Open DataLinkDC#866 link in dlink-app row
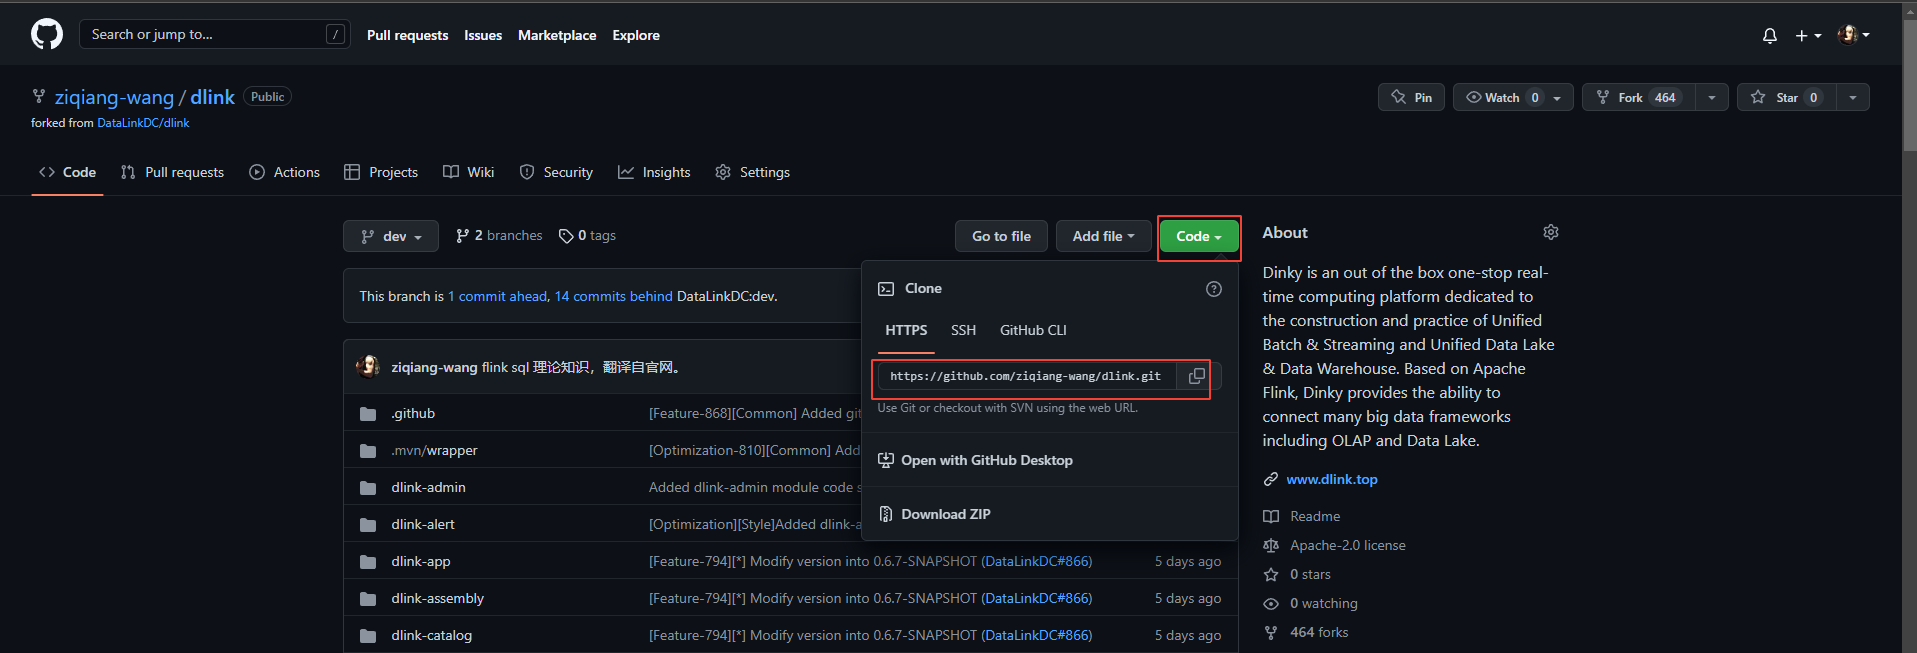 click(x=1036, y=561)
